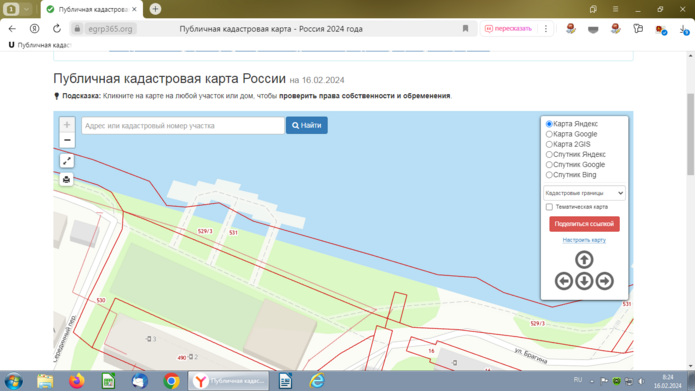
Task: Click parcel label 490 on map
Action: click(x=182, y=358)
